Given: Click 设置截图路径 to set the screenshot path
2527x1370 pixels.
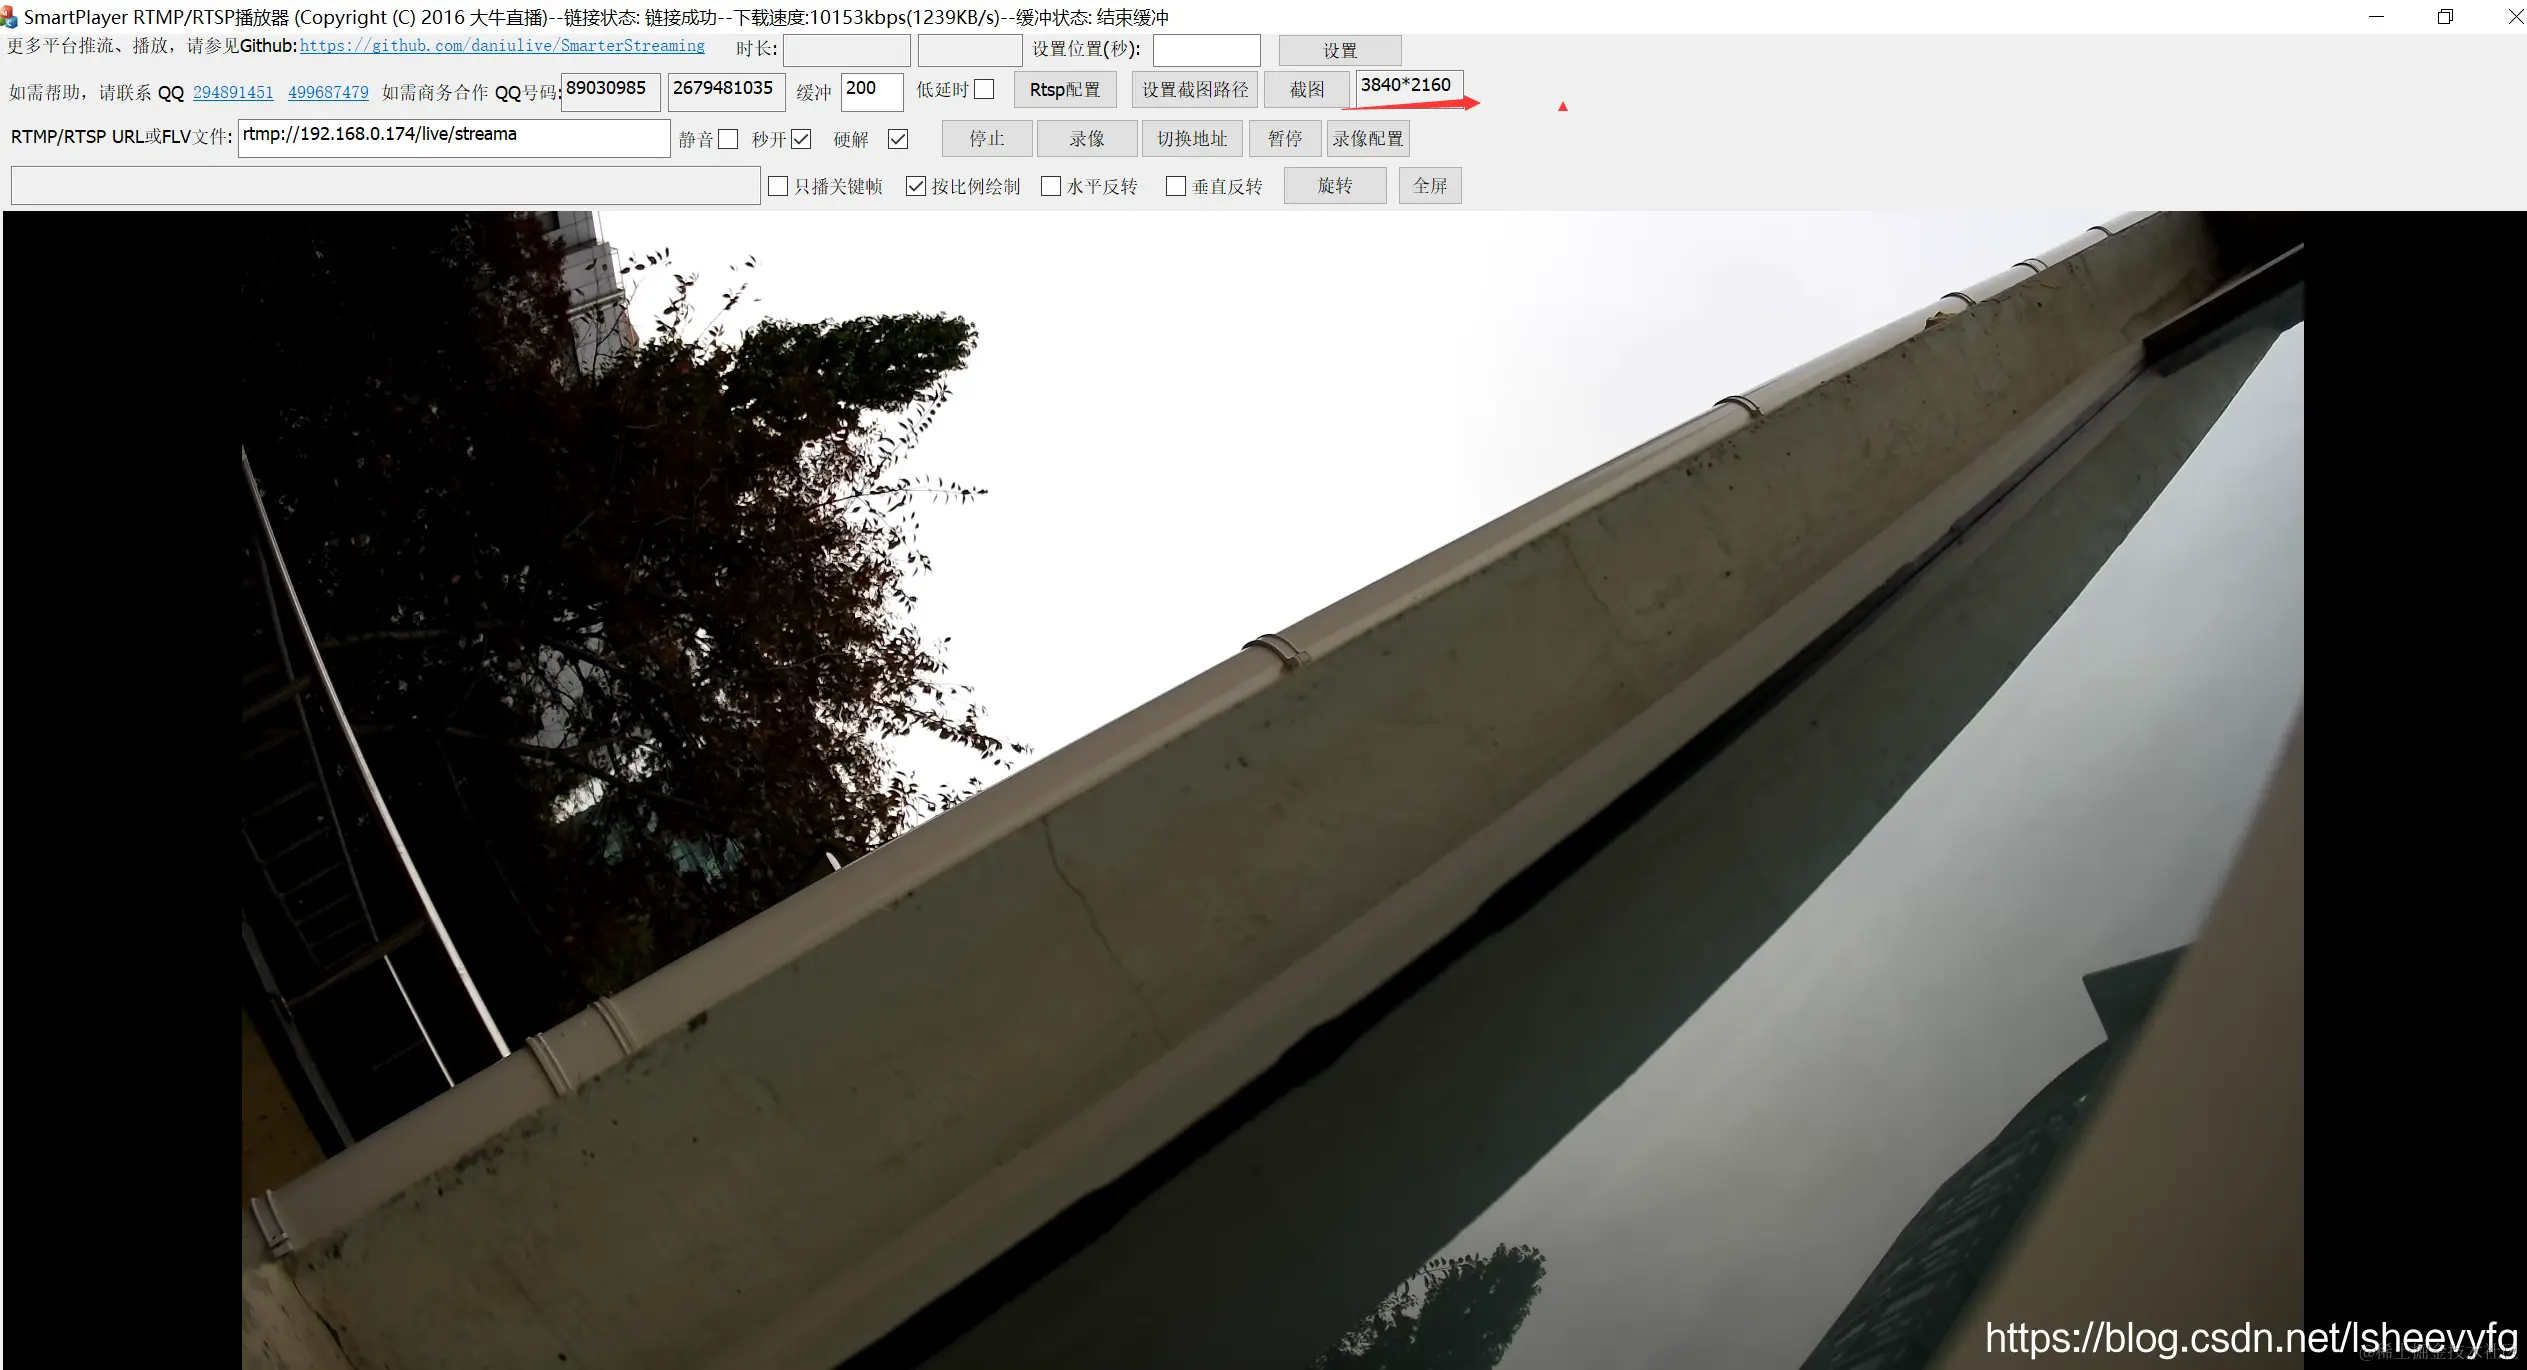Looking at the screenshot, I should click(1195, 90).
